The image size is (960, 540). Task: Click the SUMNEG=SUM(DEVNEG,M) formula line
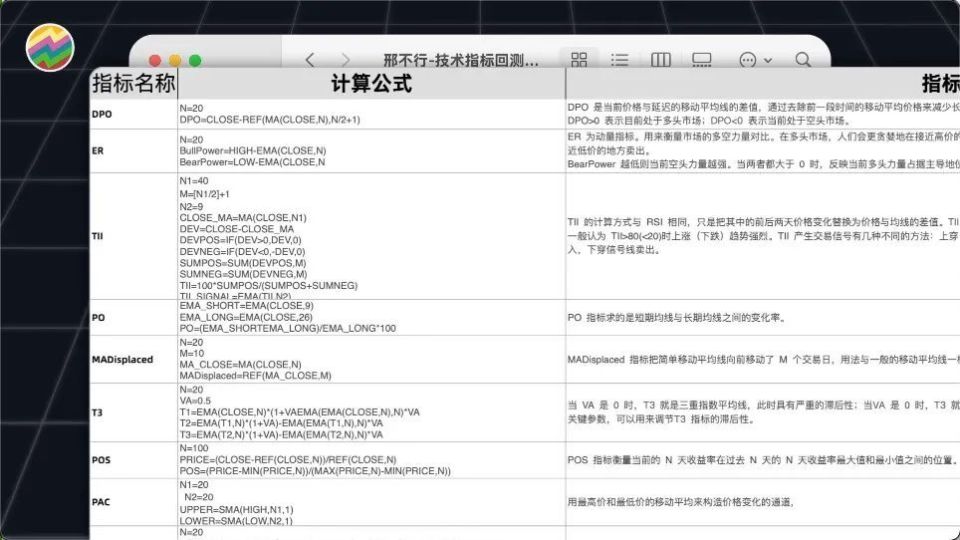(x=243, y=274)
